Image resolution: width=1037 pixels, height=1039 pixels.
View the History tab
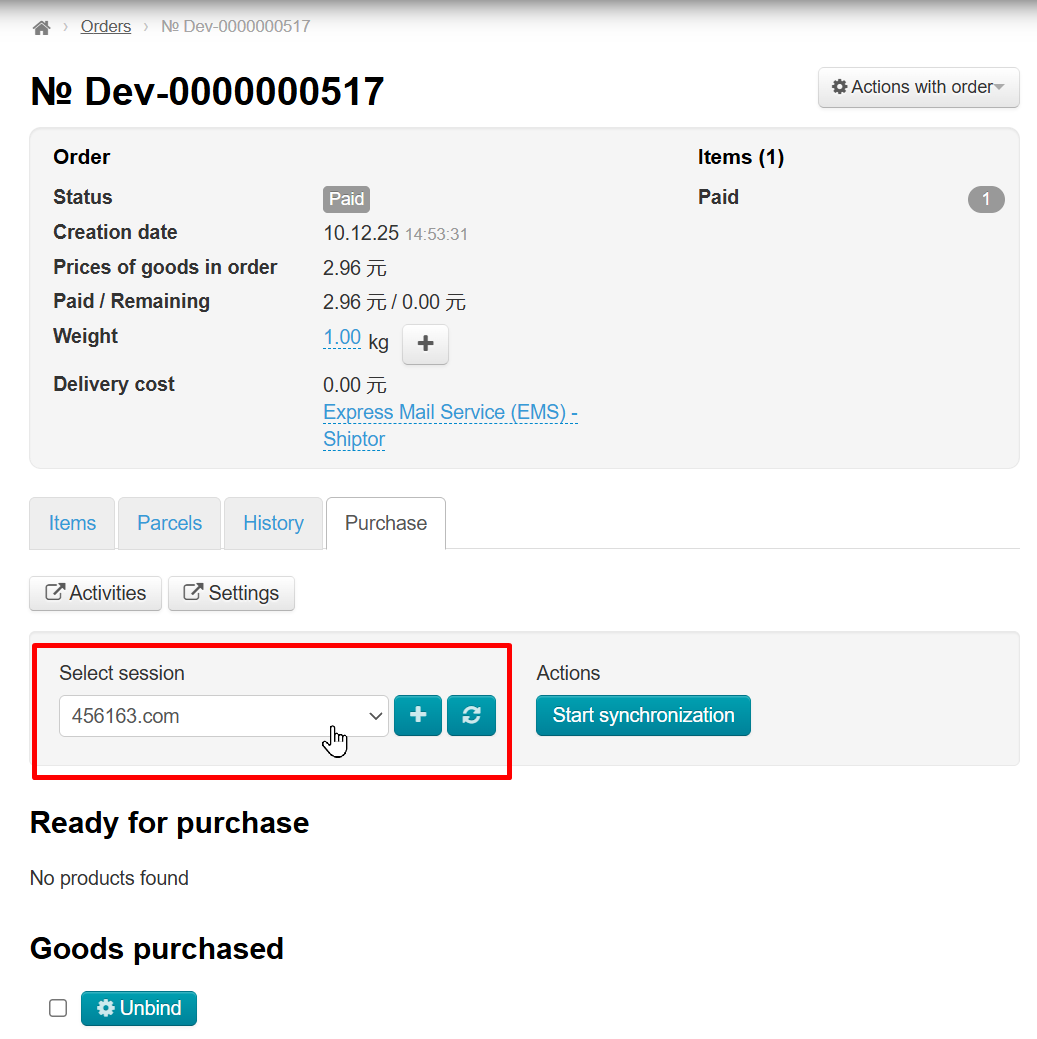(x=273, y=523)
